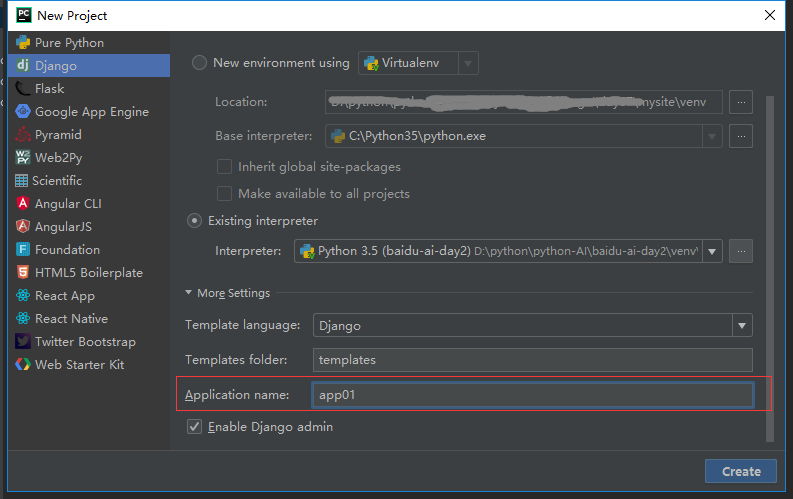Select HTML5 Boilerplate project type
The image size is (793, 499).
[89, 272]
